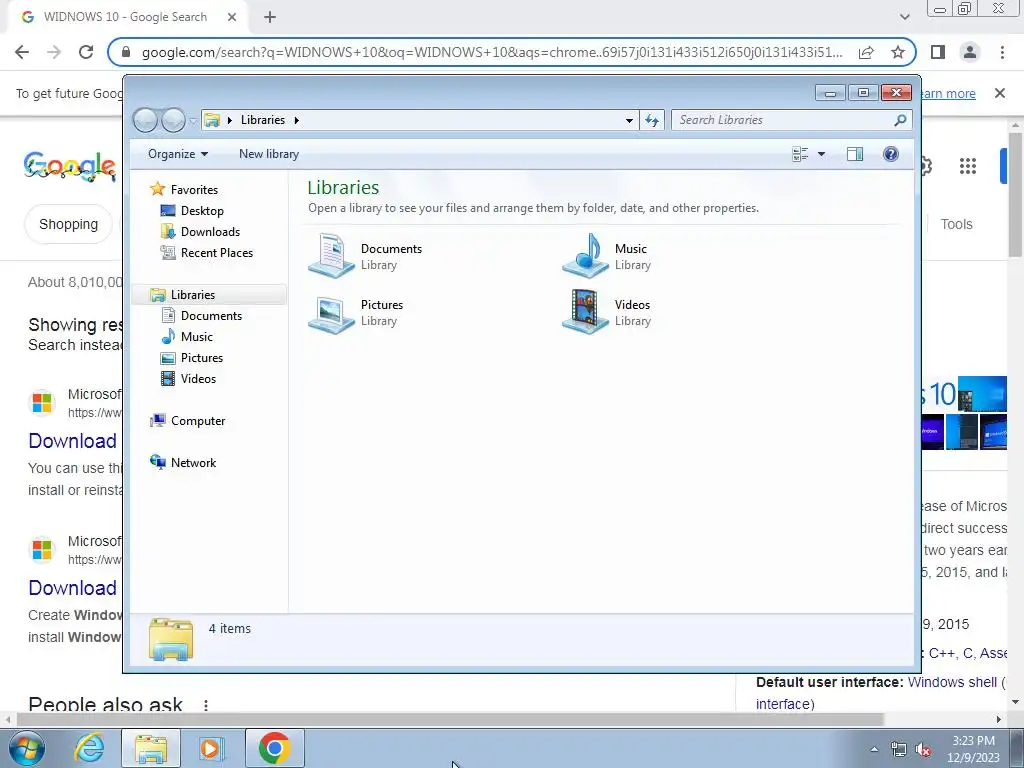1024x768 pixels.
Task: Open Chrome profile avatar
Action: click(970, 52)
